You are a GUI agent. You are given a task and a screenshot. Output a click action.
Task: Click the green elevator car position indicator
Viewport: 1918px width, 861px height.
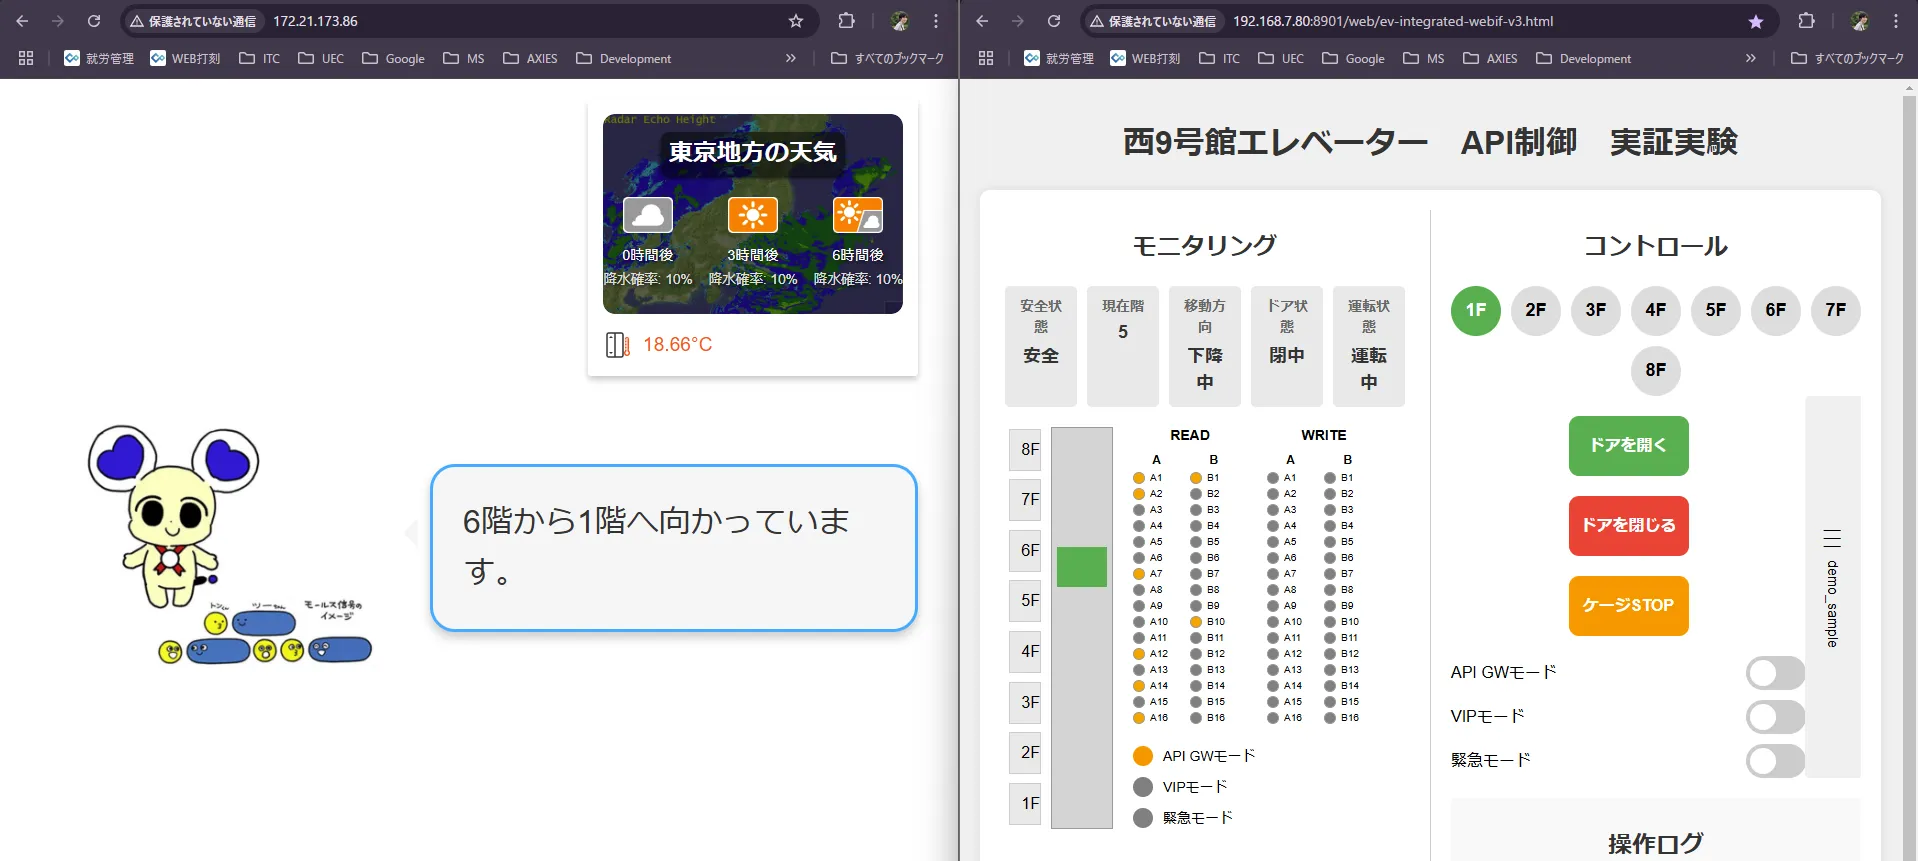click(x=1081, y=567)
